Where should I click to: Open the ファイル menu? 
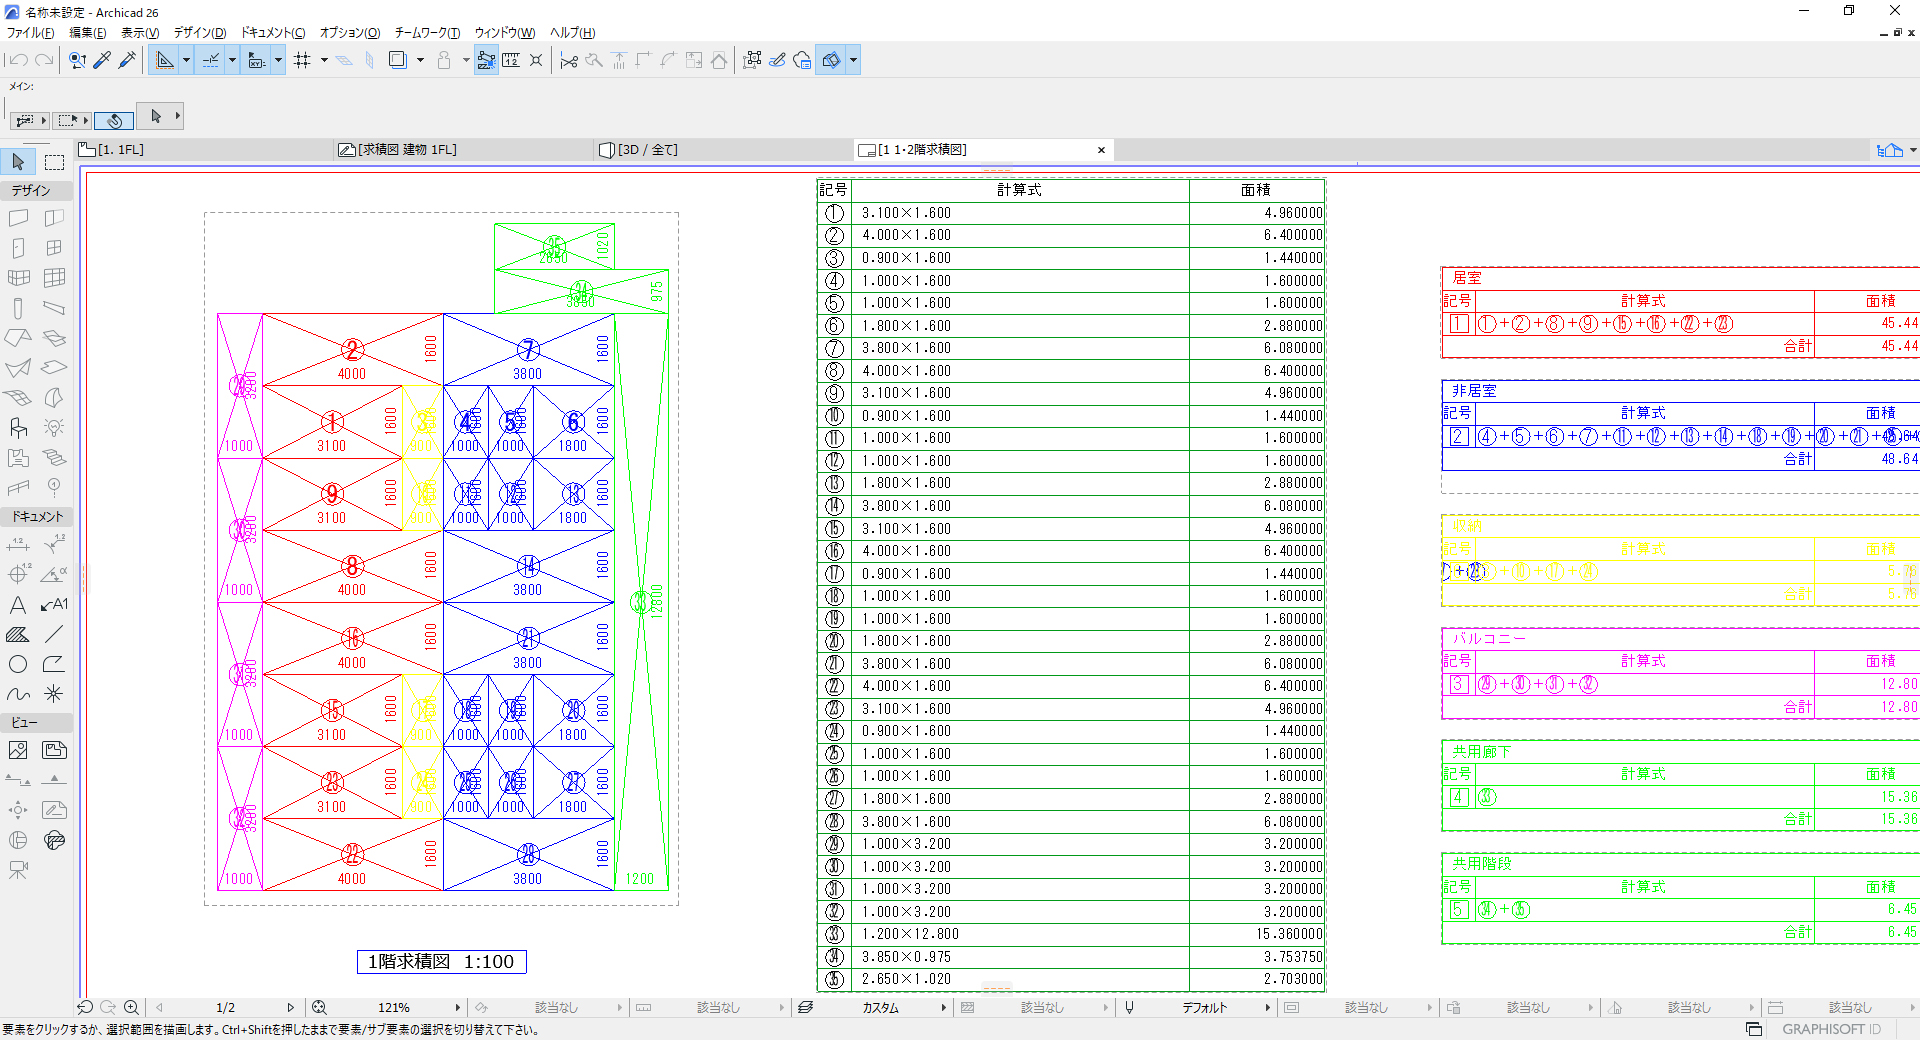(31, 33)
